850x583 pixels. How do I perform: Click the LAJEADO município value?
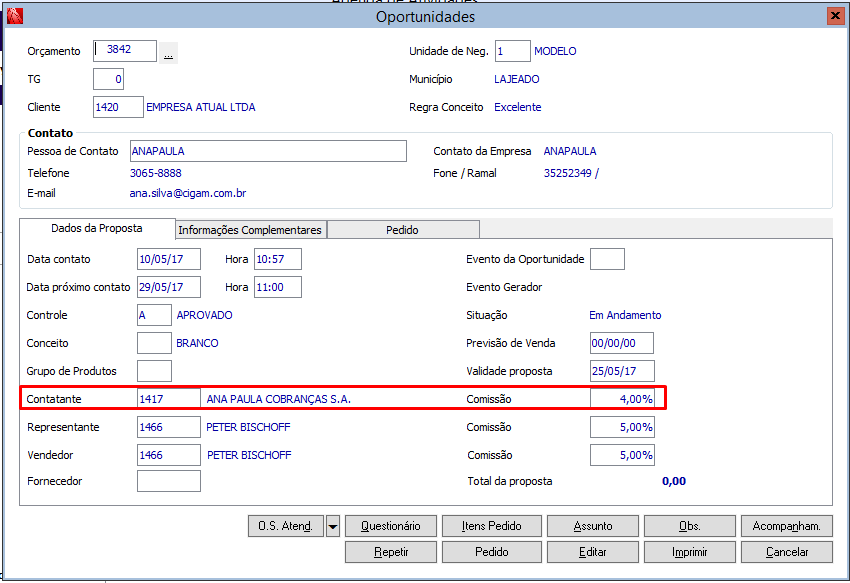(x=517, y=79)
